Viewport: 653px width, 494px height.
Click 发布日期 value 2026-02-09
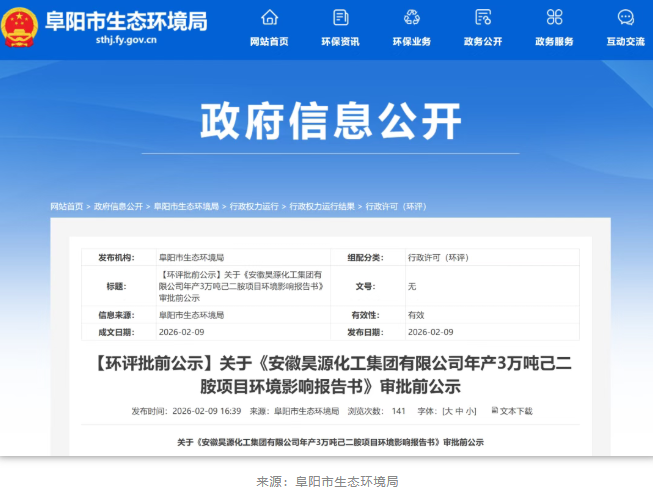coord(431,332)
